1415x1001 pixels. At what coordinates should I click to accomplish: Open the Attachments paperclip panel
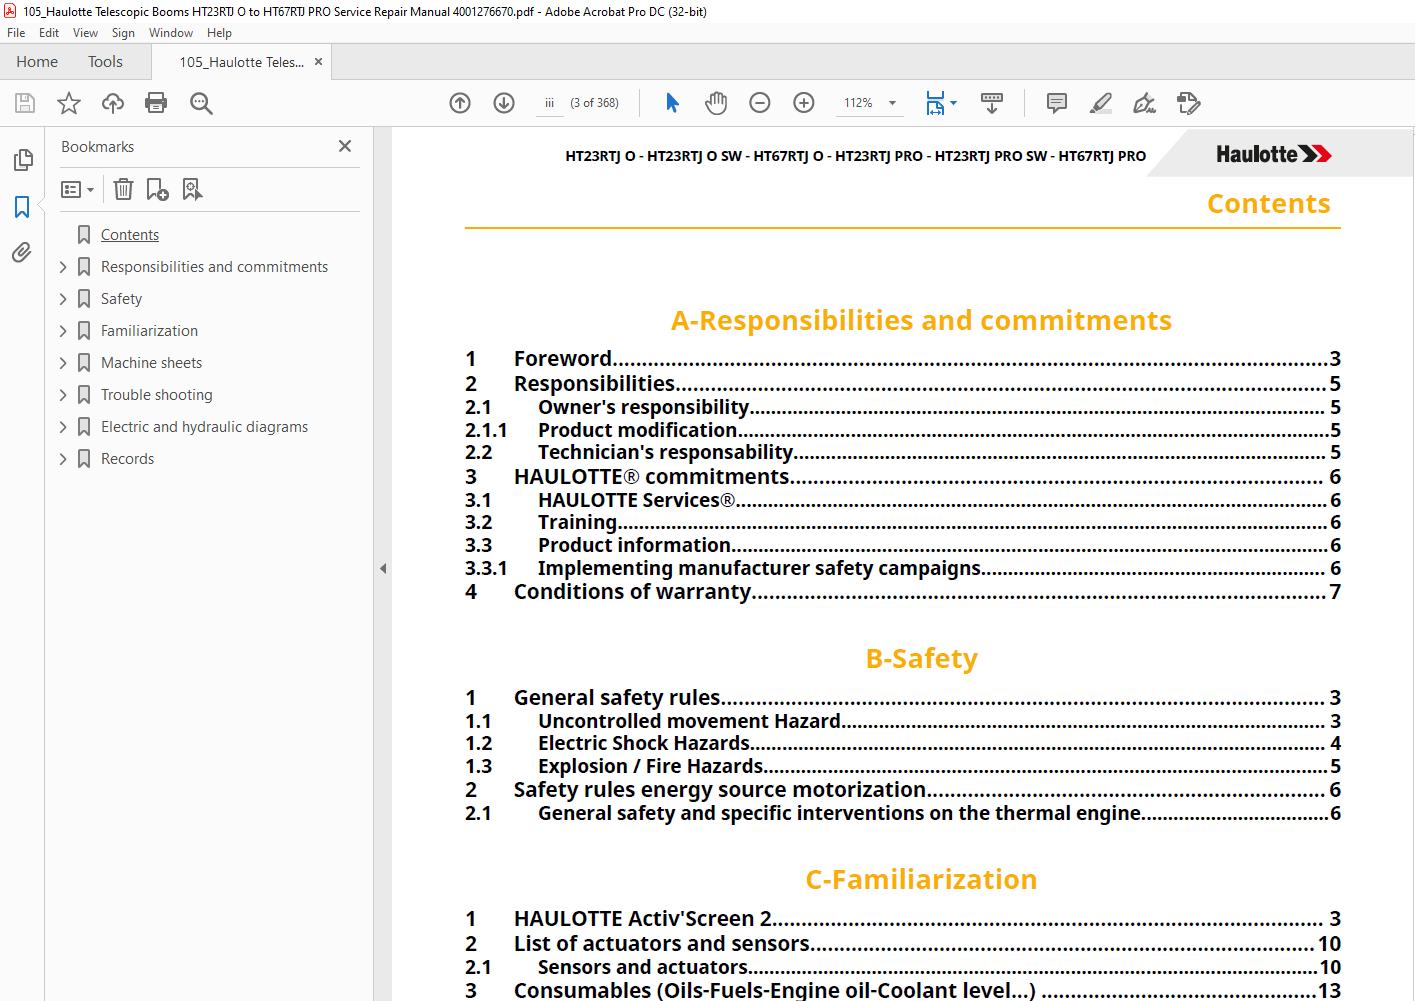point(22,253)
